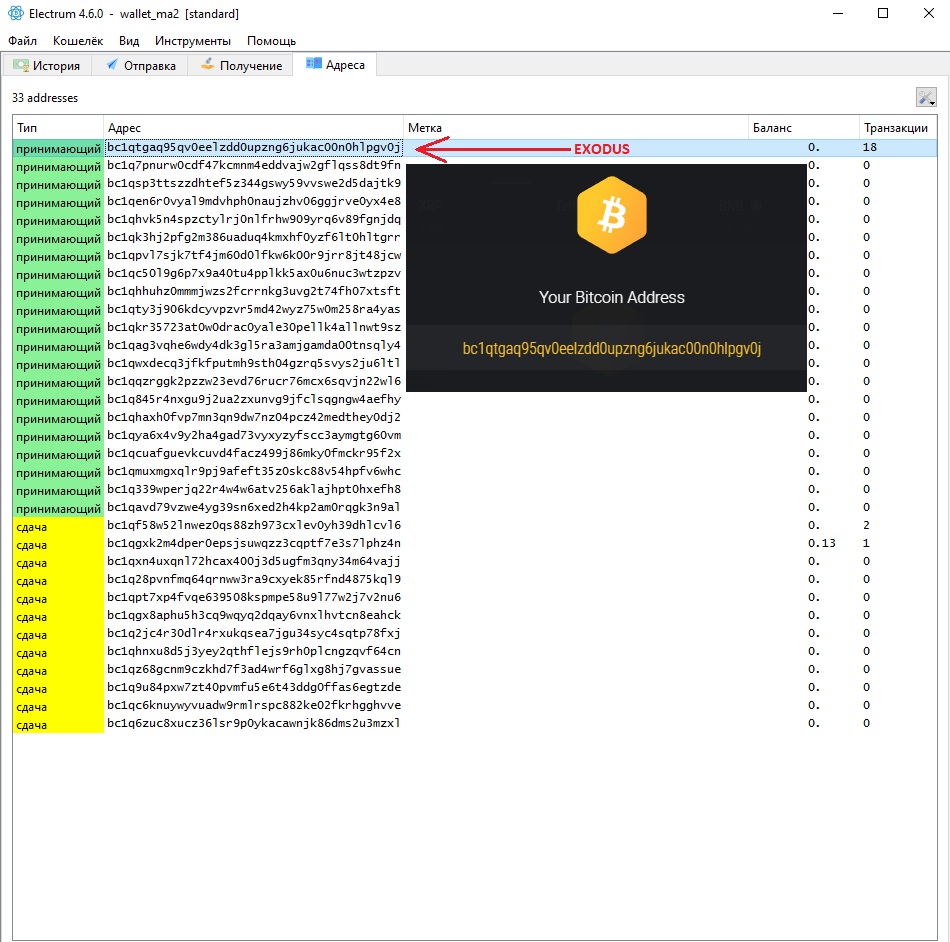
Task: Select address bc1qhaxh0fvp7mn3qn9dw7nz04pcz42medthey0dj2
Action: click(254, 417)
